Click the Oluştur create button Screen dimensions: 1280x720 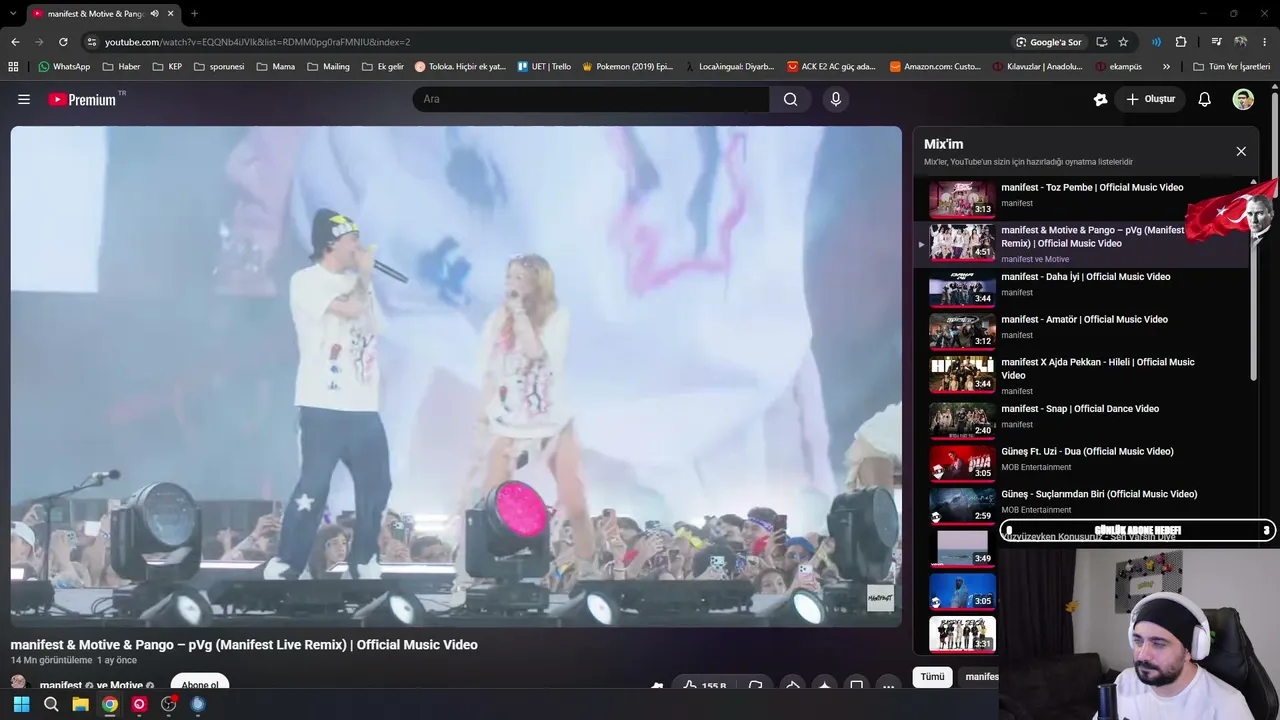click(x=1151, y=99)
